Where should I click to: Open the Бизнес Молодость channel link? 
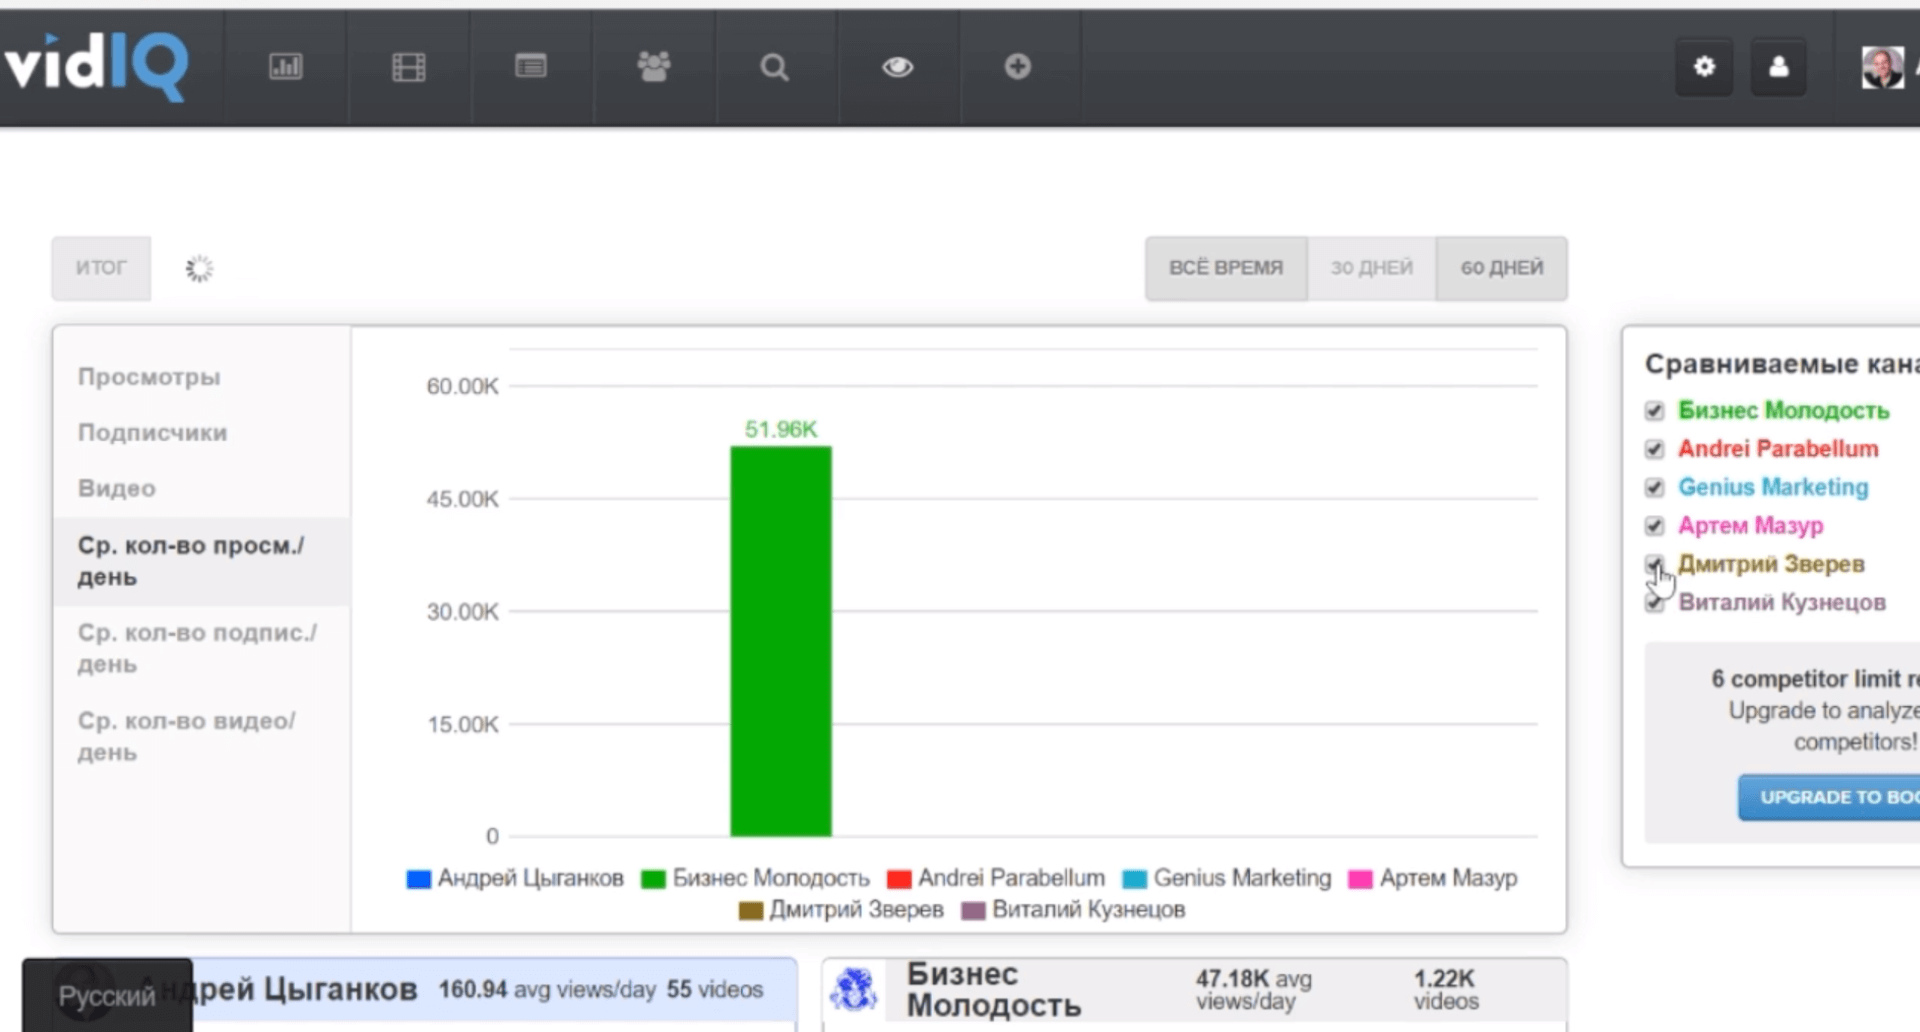pos(1783,411)
